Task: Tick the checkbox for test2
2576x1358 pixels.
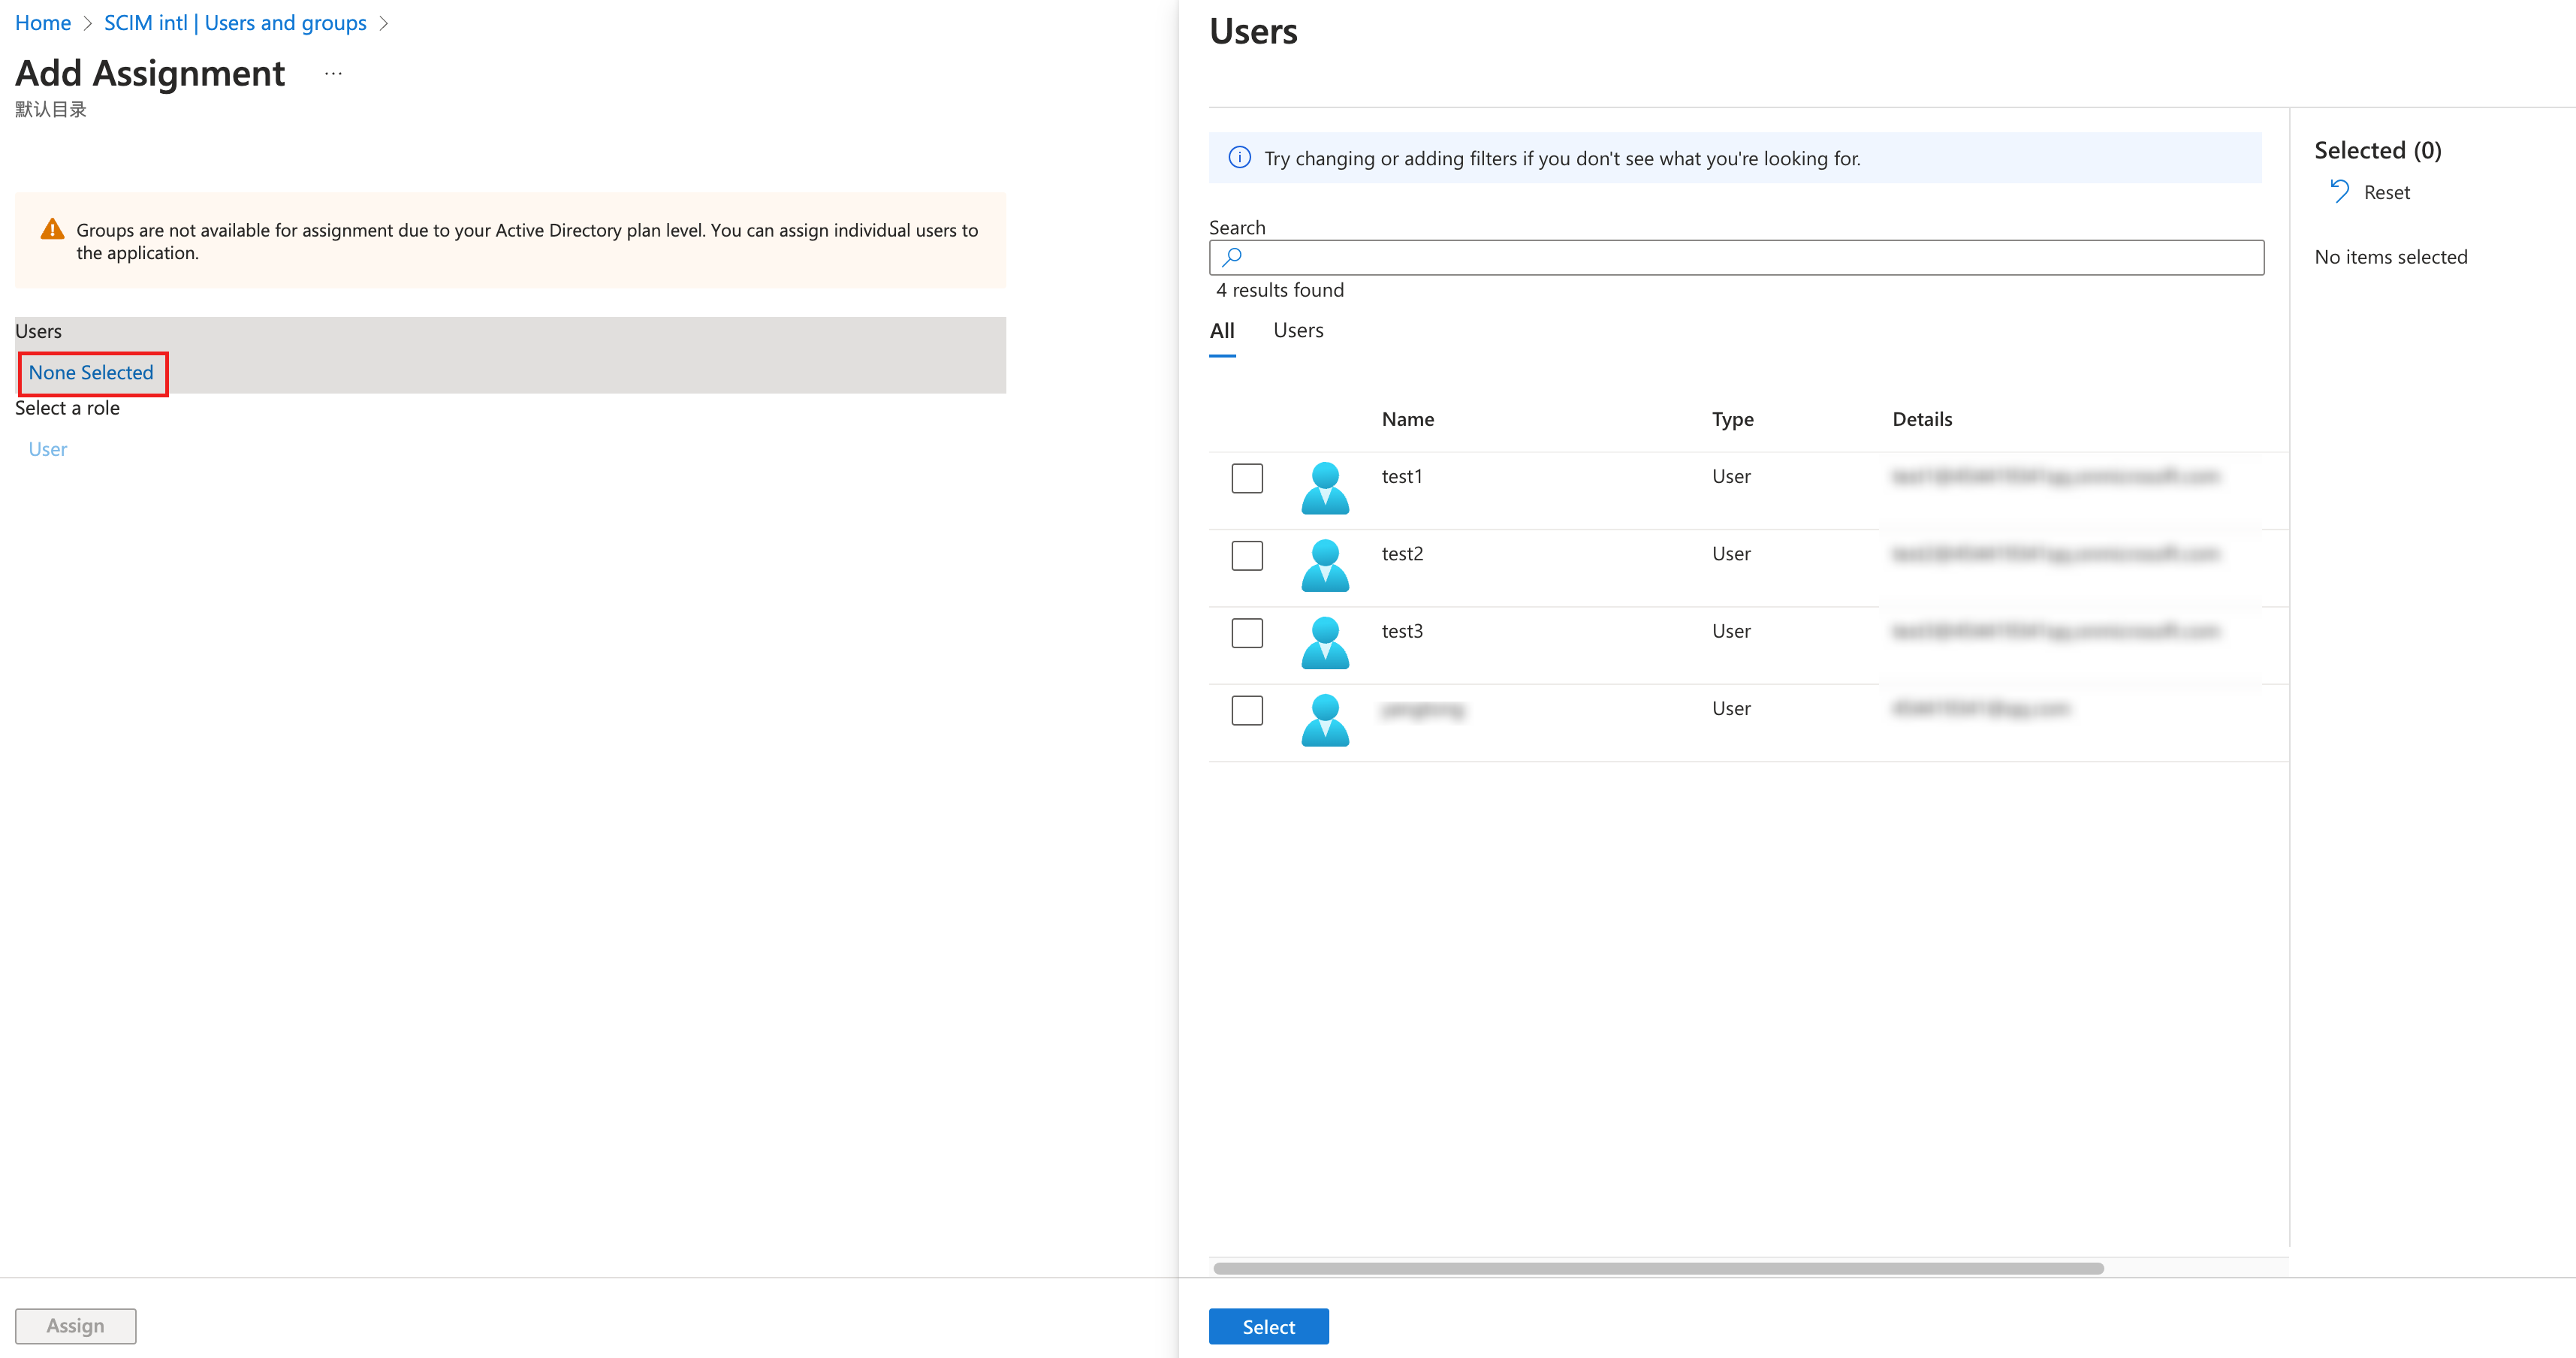Action: pos(1246,555)
